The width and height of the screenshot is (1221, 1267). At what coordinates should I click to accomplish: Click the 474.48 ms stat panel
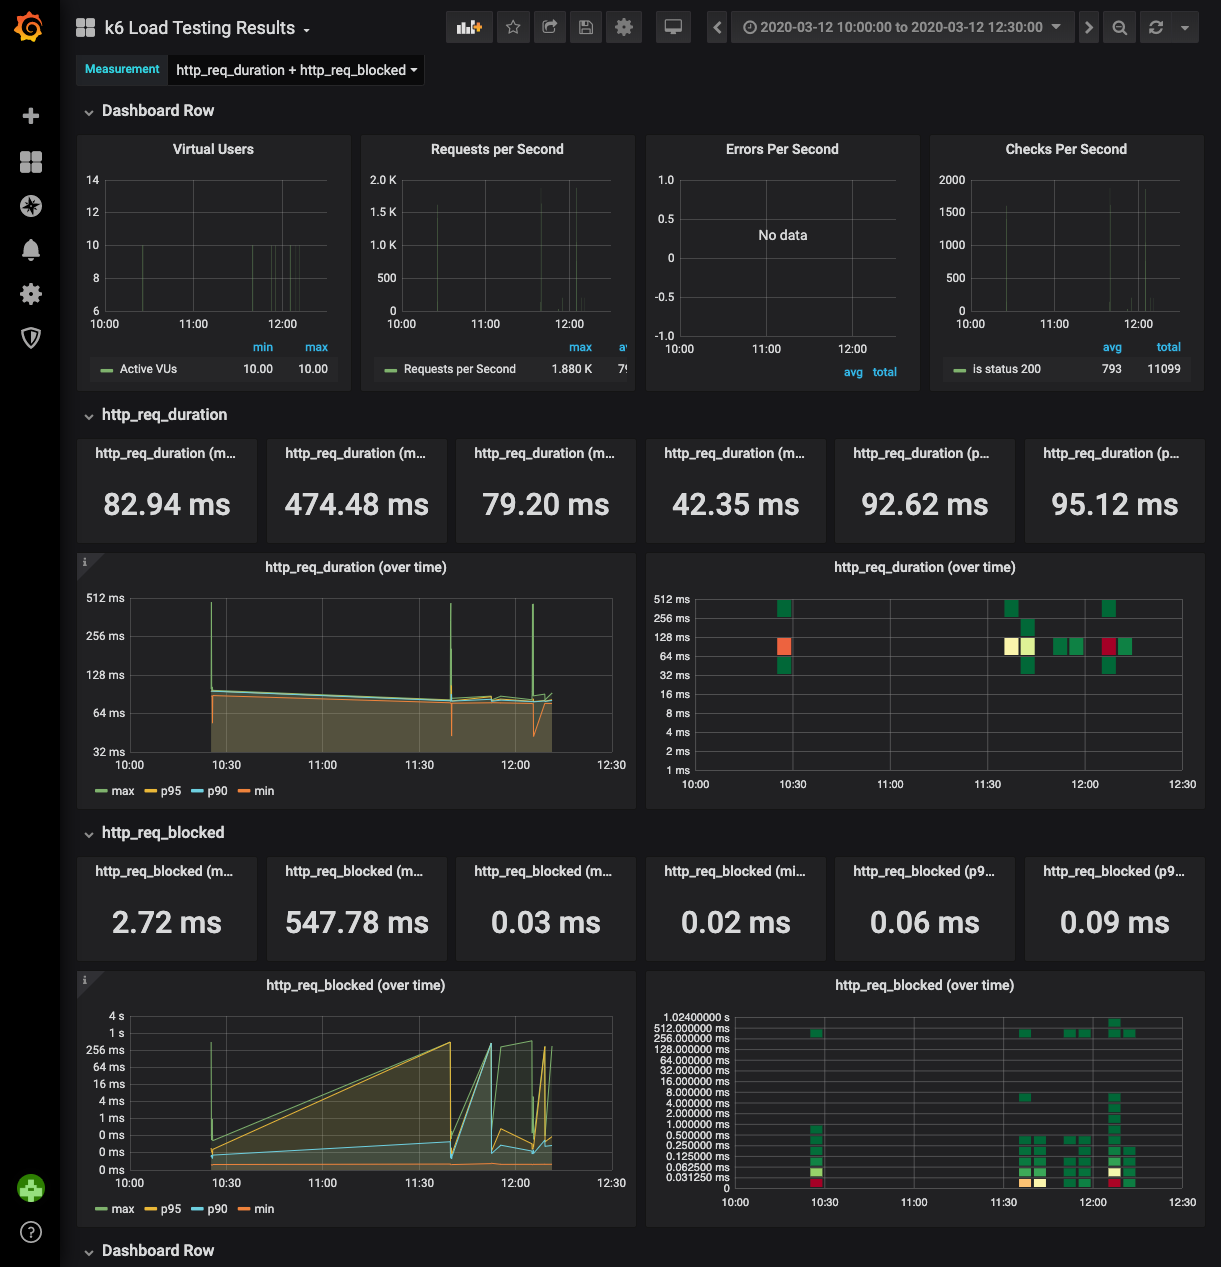356,491
